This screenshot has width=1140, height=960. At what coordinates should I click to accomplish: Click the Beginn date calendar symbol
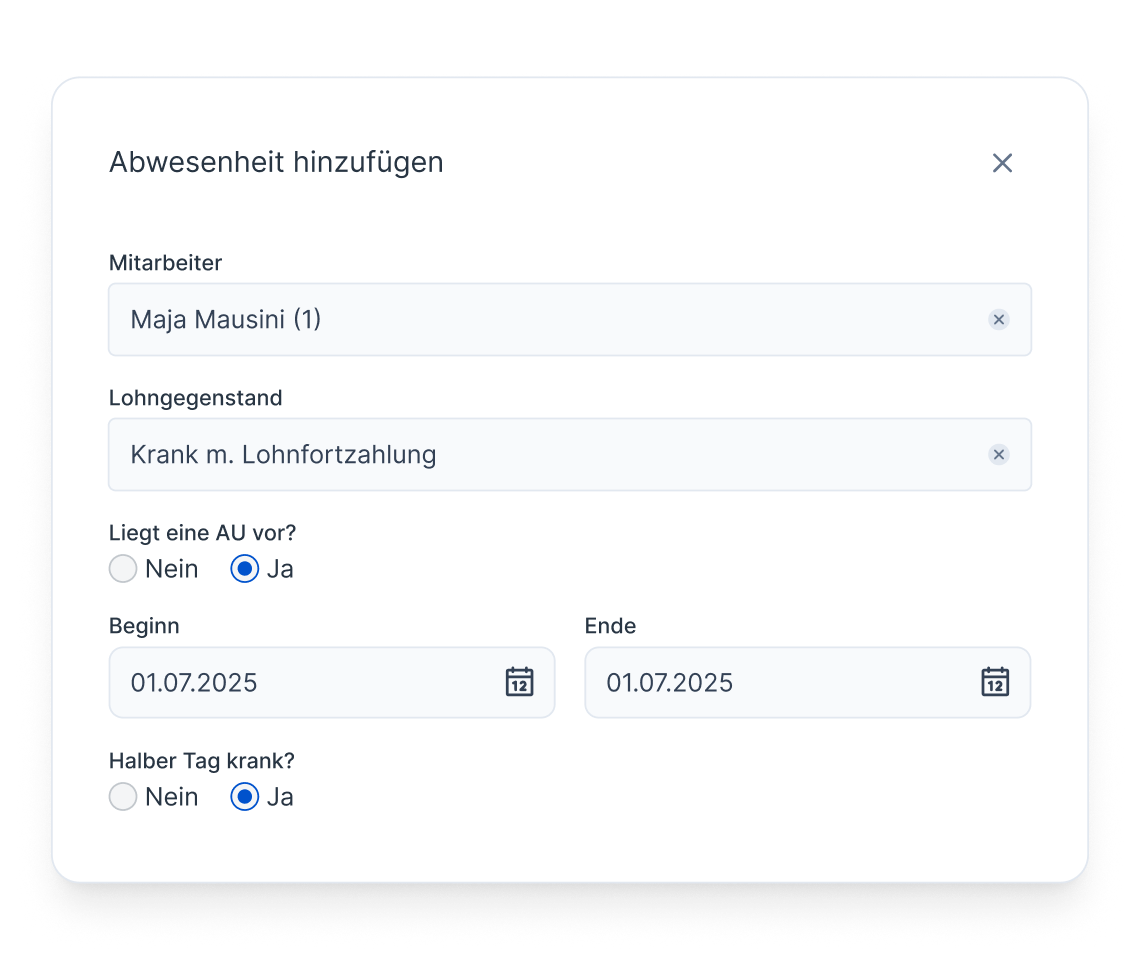519,683
